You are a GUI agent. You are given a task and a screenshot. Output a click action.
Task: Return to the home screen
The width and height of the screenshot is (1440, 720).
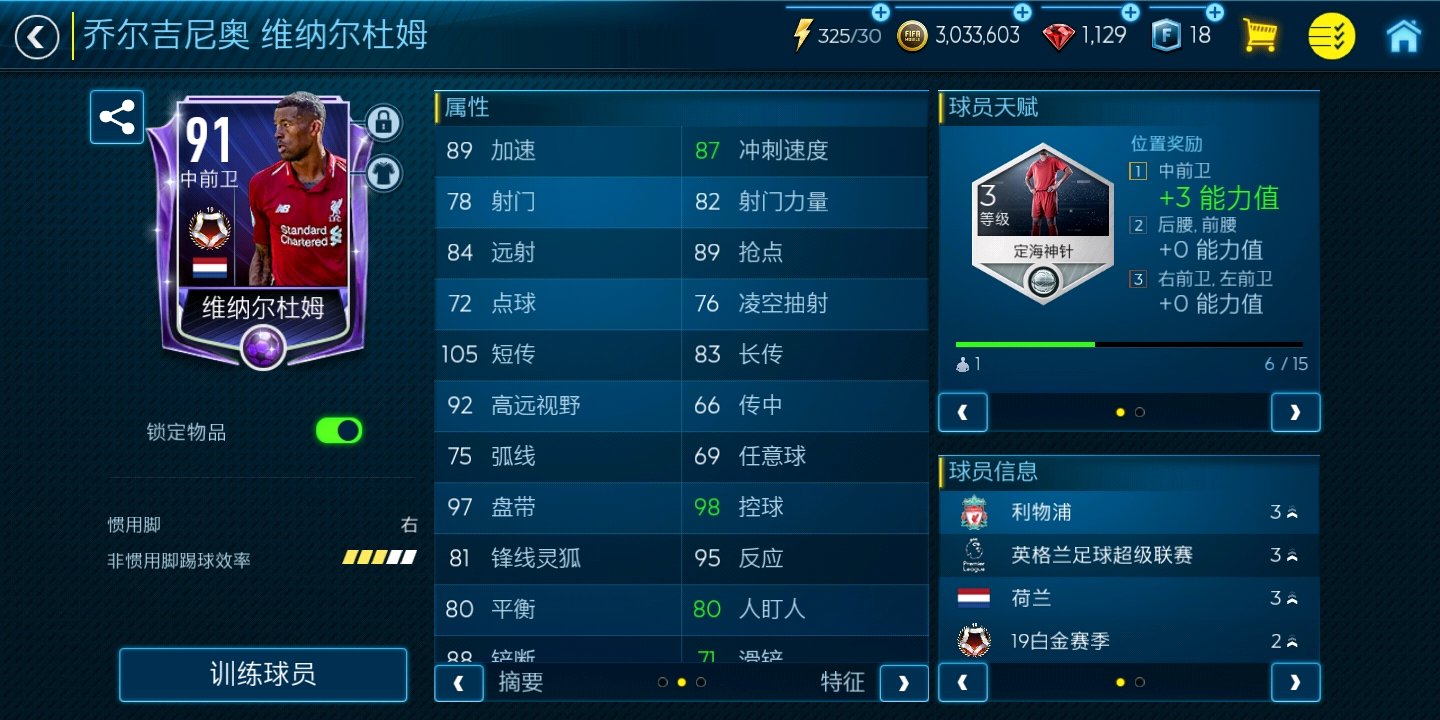1404,36
